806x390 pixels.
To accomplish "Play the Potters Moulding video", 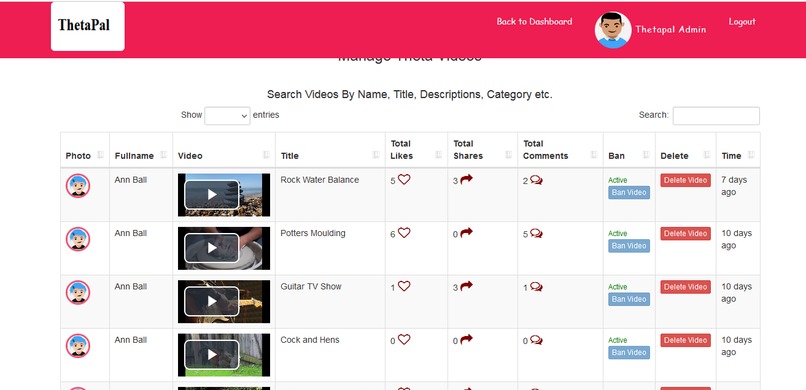I will tap(212, 248).
